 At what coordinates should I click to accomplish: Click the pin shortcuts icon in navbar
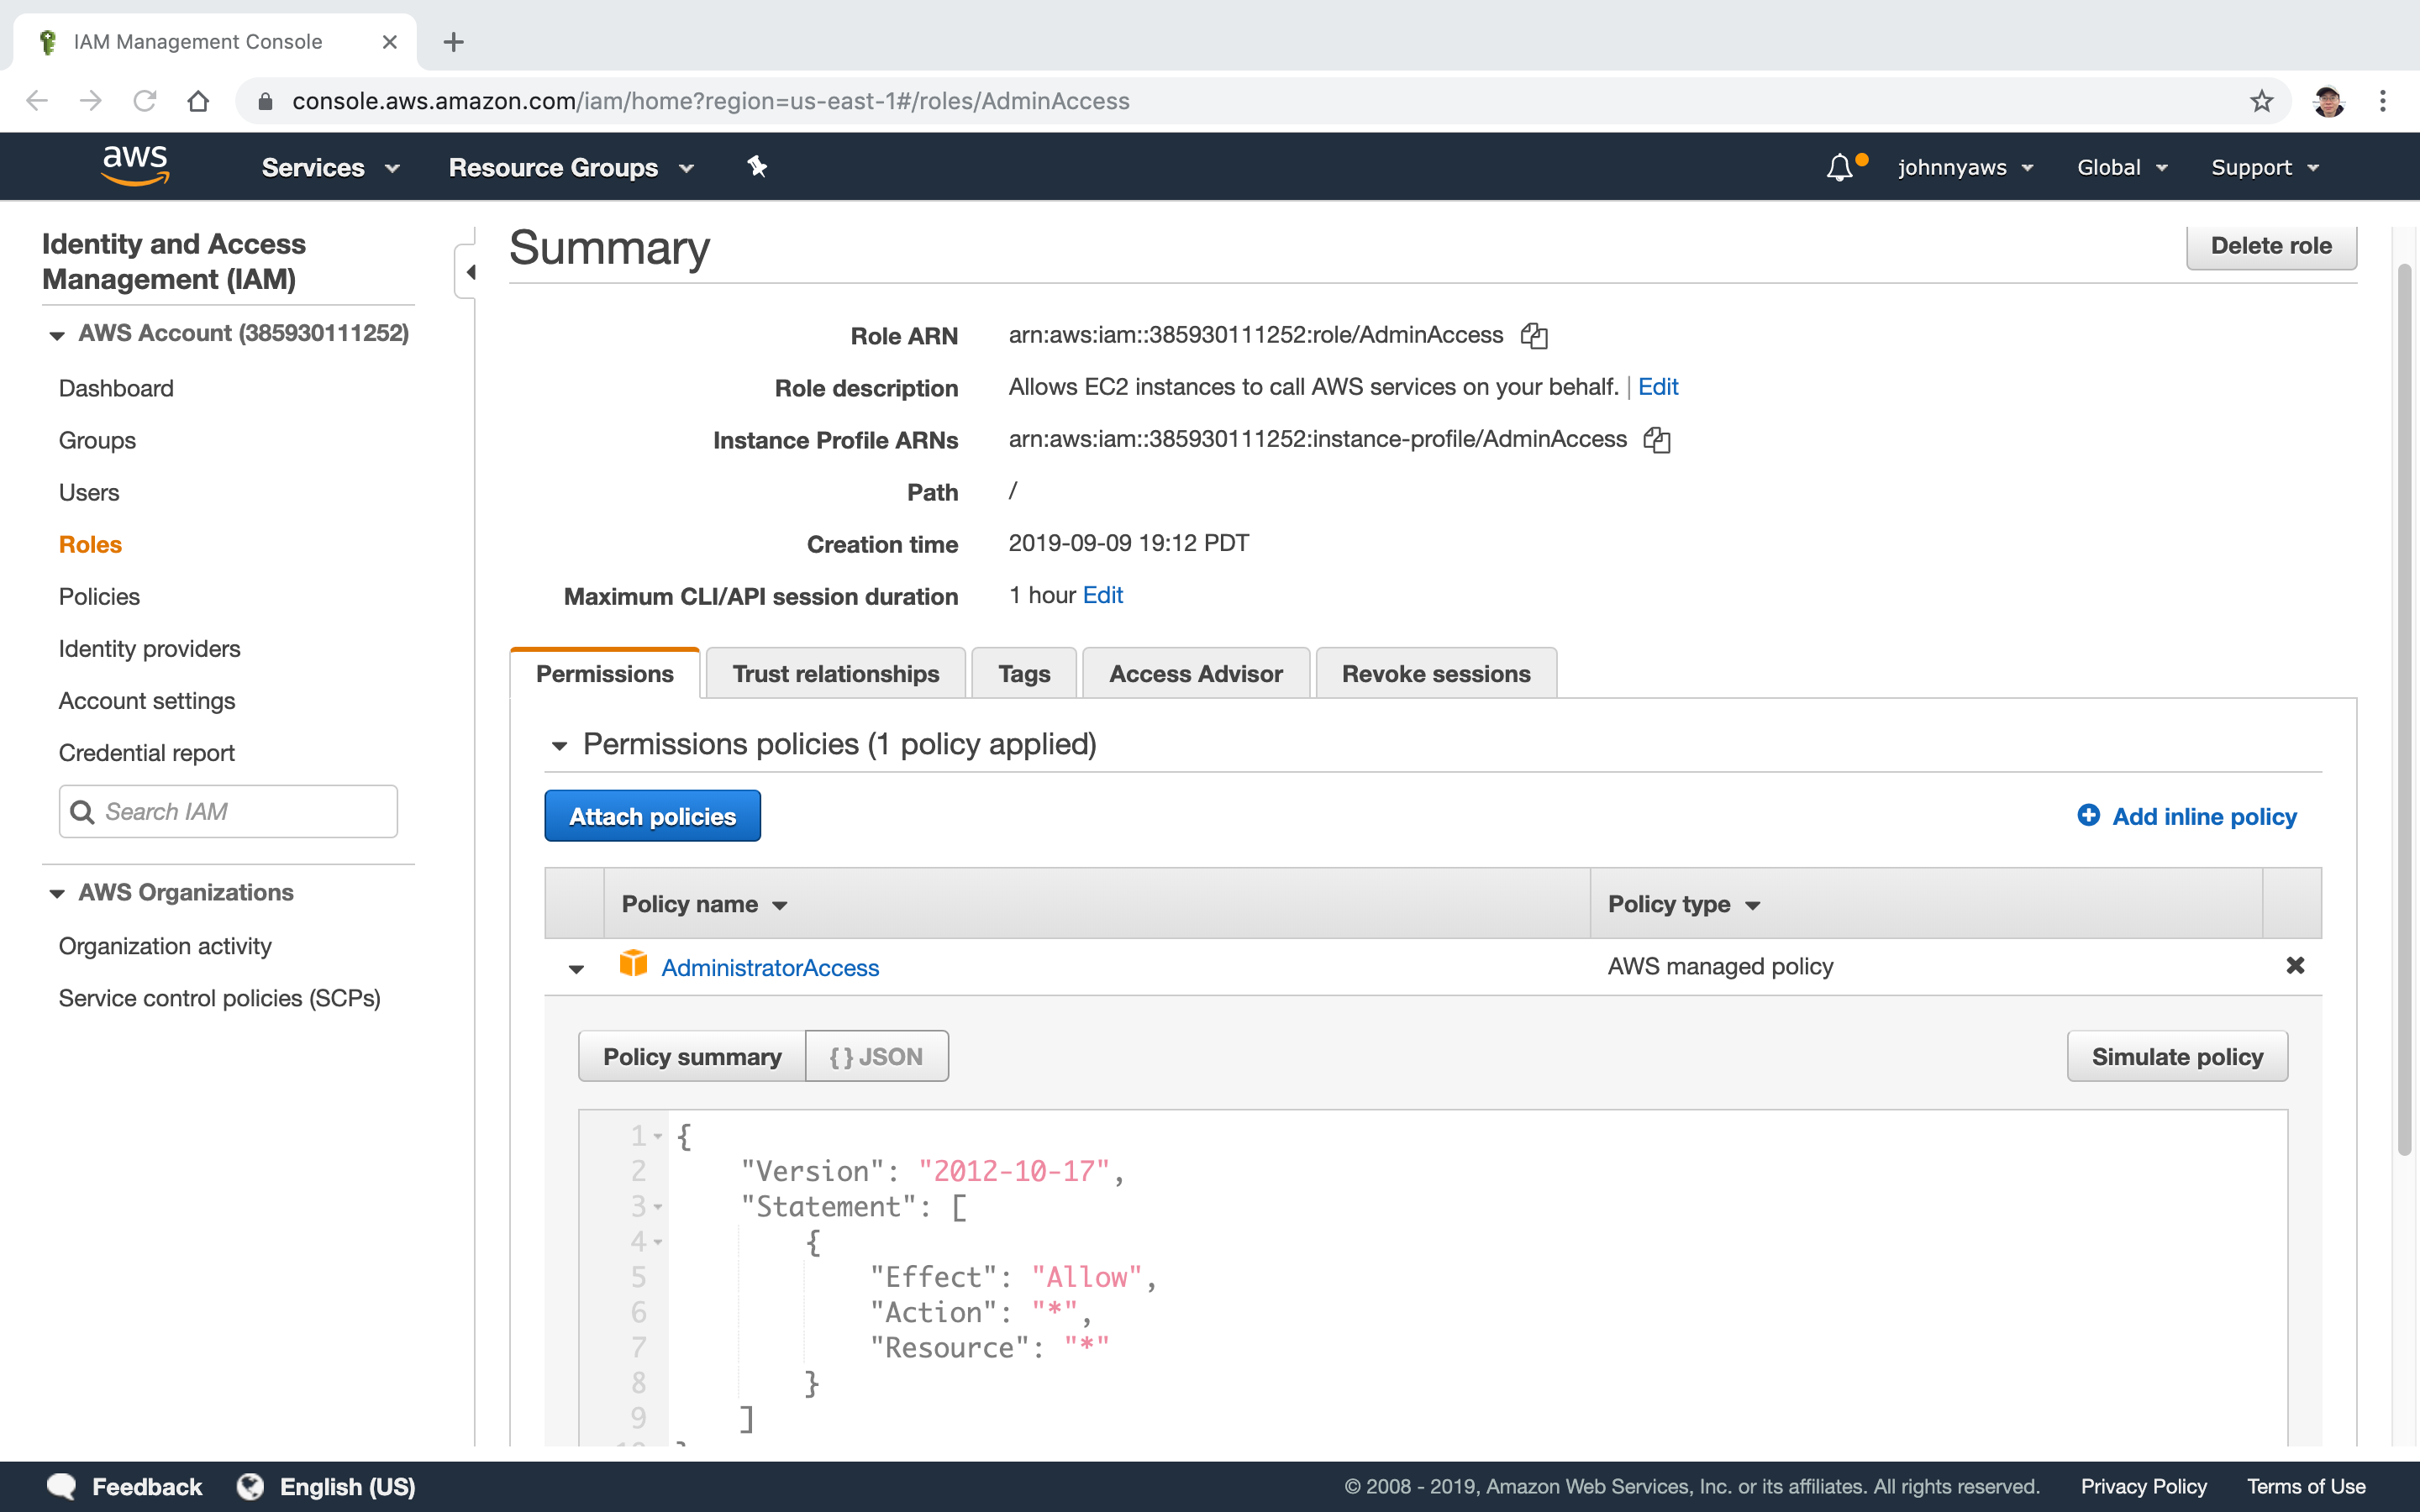point(757,167)
